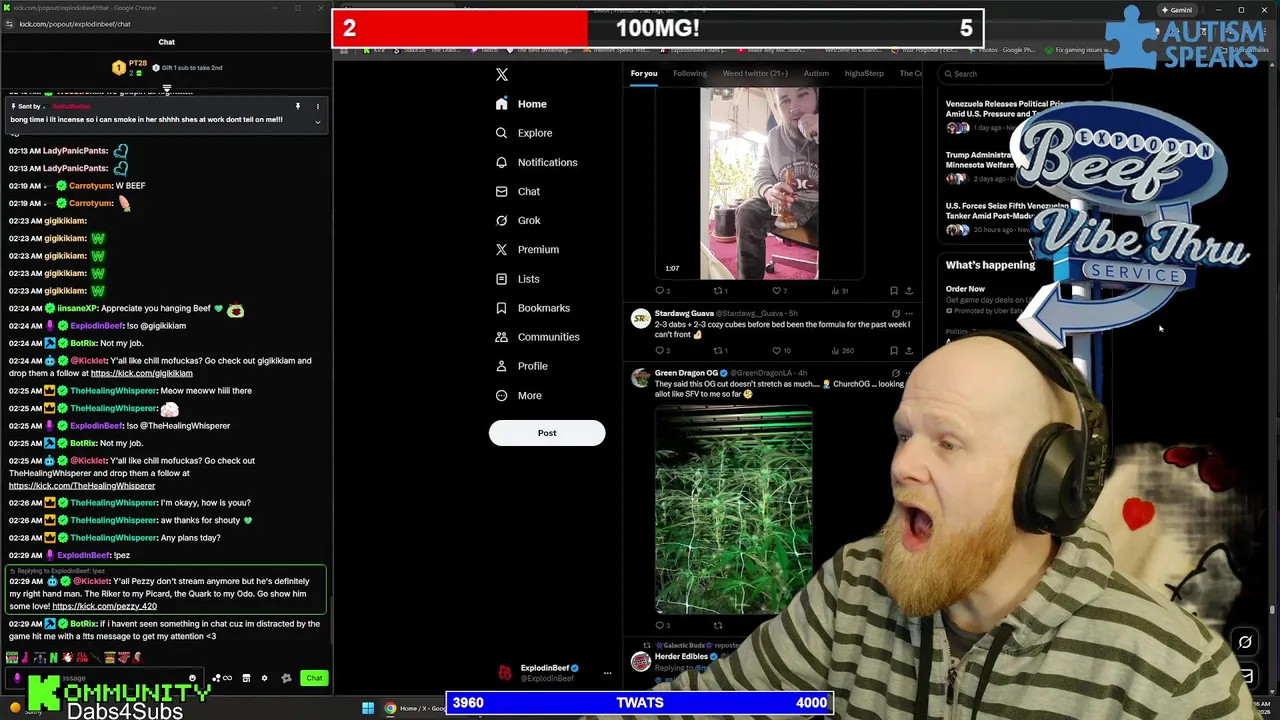The image size is (1280, 720).
Task: Open Home in X sidebar
Action: (x=521, y=104)
